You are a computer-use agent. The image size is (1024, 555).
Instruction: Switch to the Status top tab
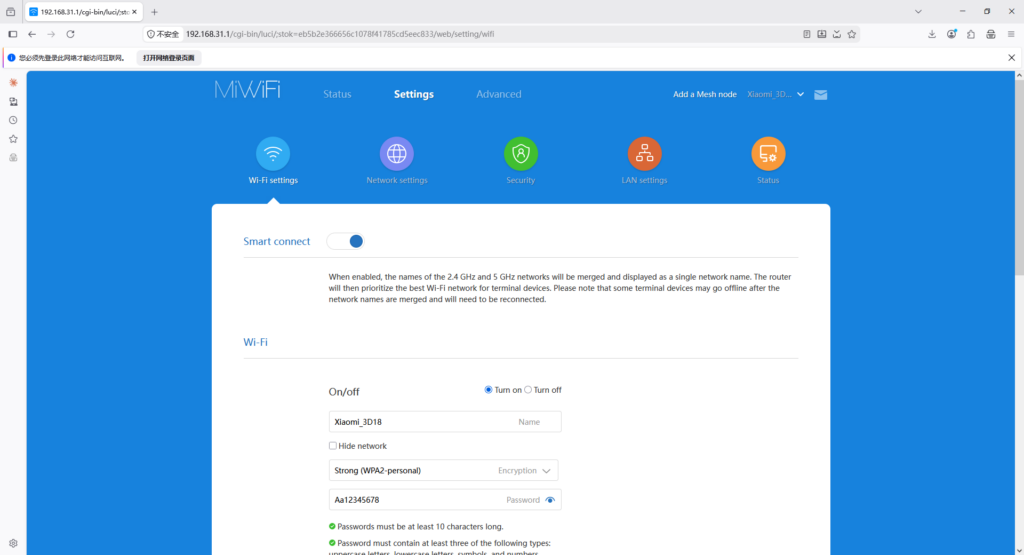[337, 94]
